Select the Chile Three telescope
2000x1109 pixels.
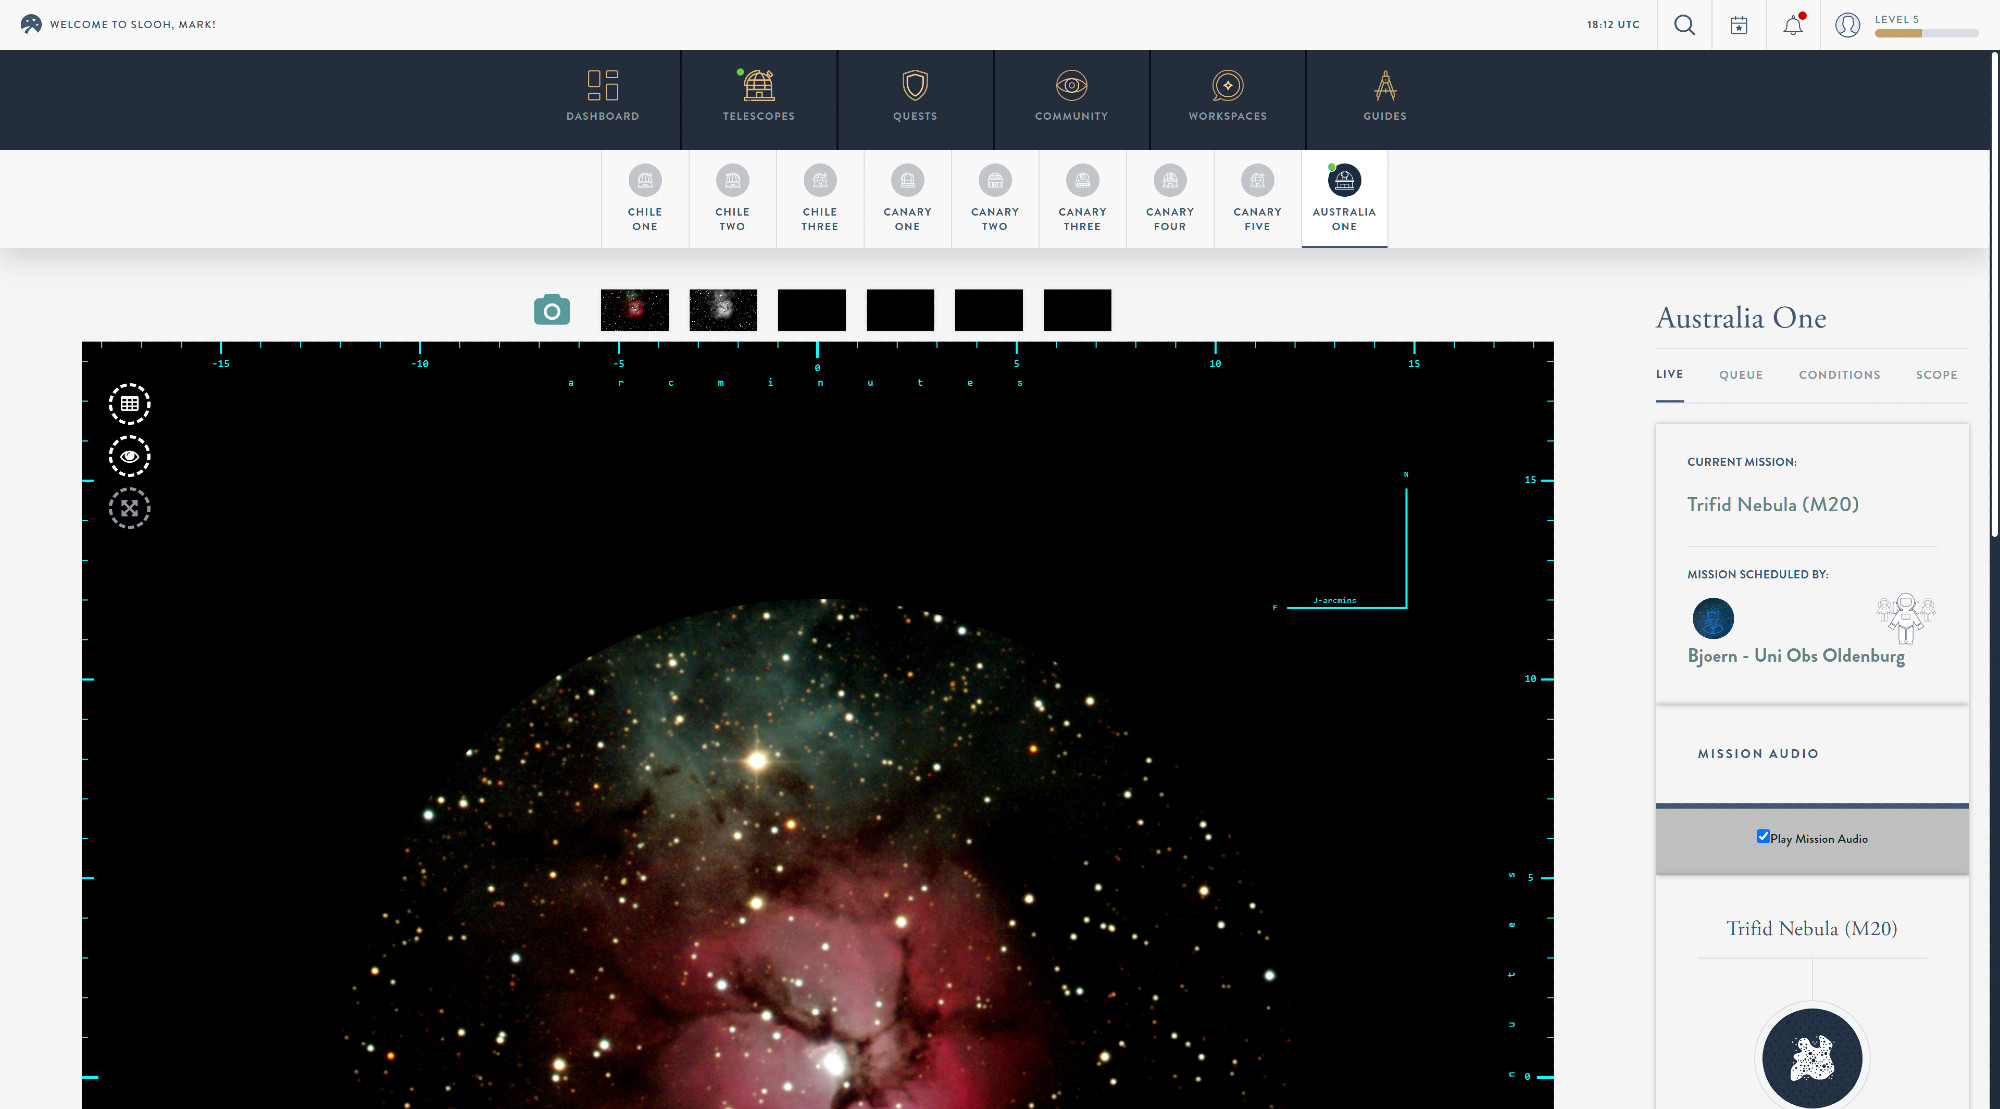(x=820, y=198)
